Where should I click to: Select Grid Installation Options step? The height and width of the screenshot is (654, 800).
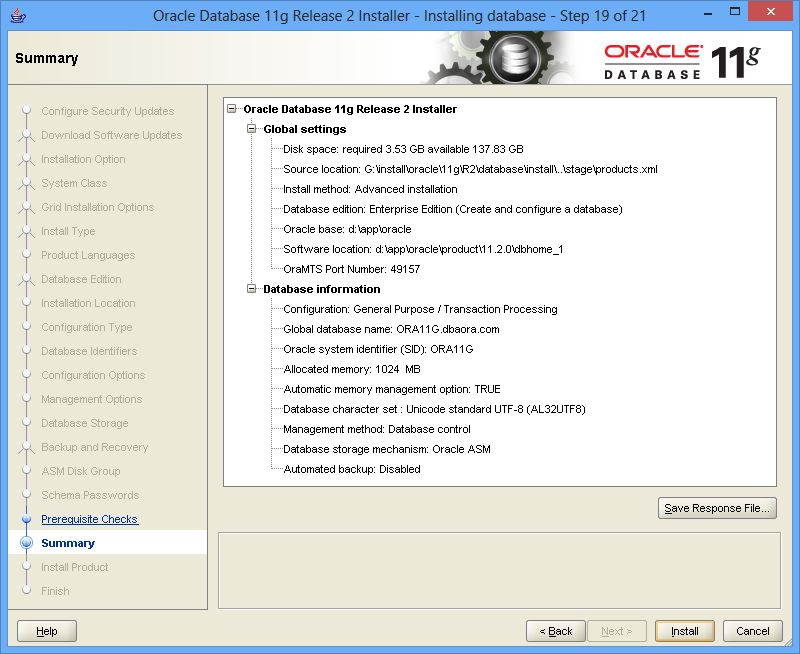pos(97,207)
